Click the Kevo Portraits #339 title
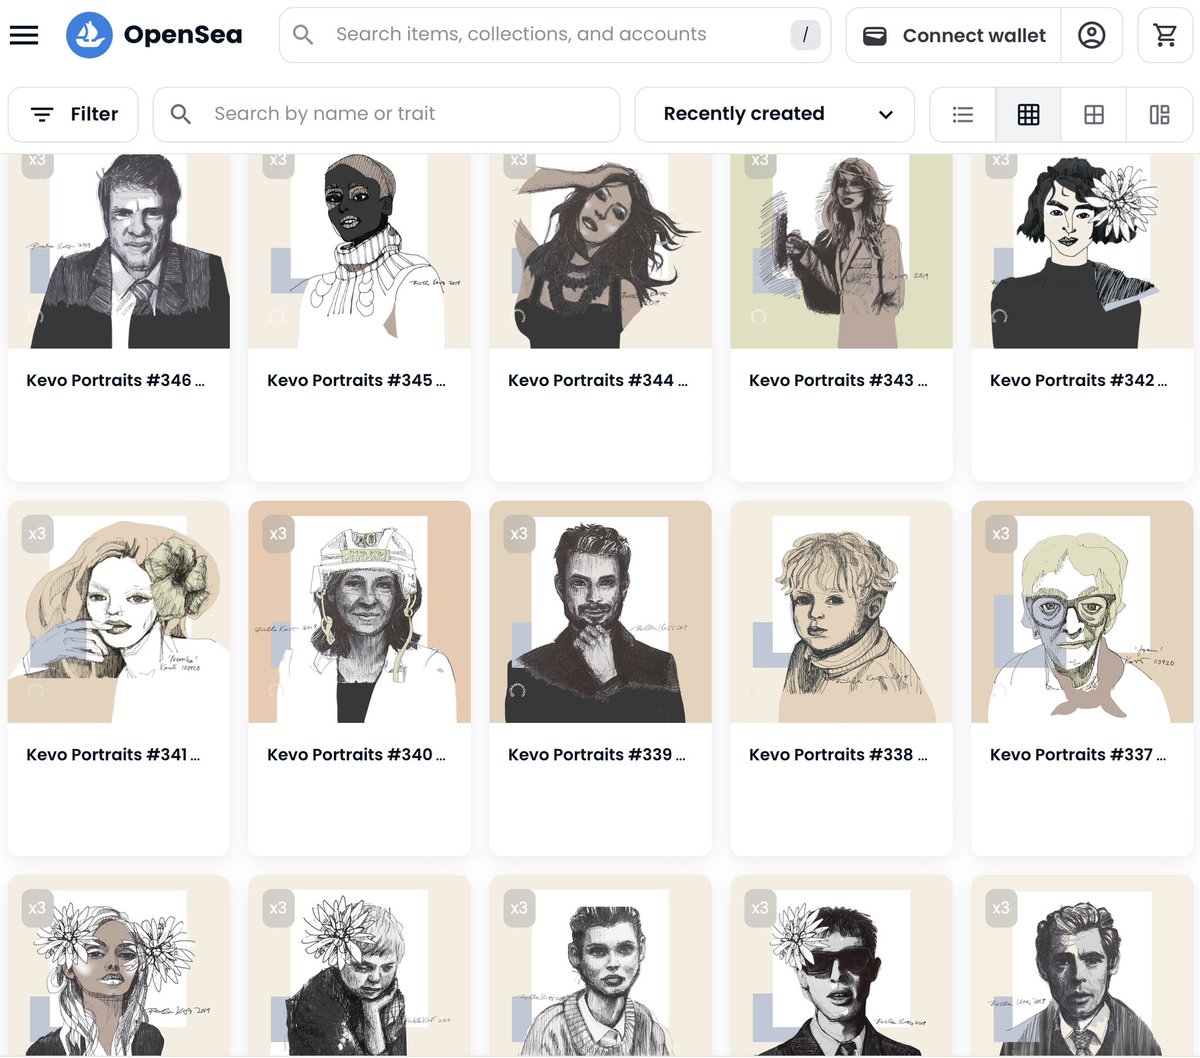 [x=596, y=754]
